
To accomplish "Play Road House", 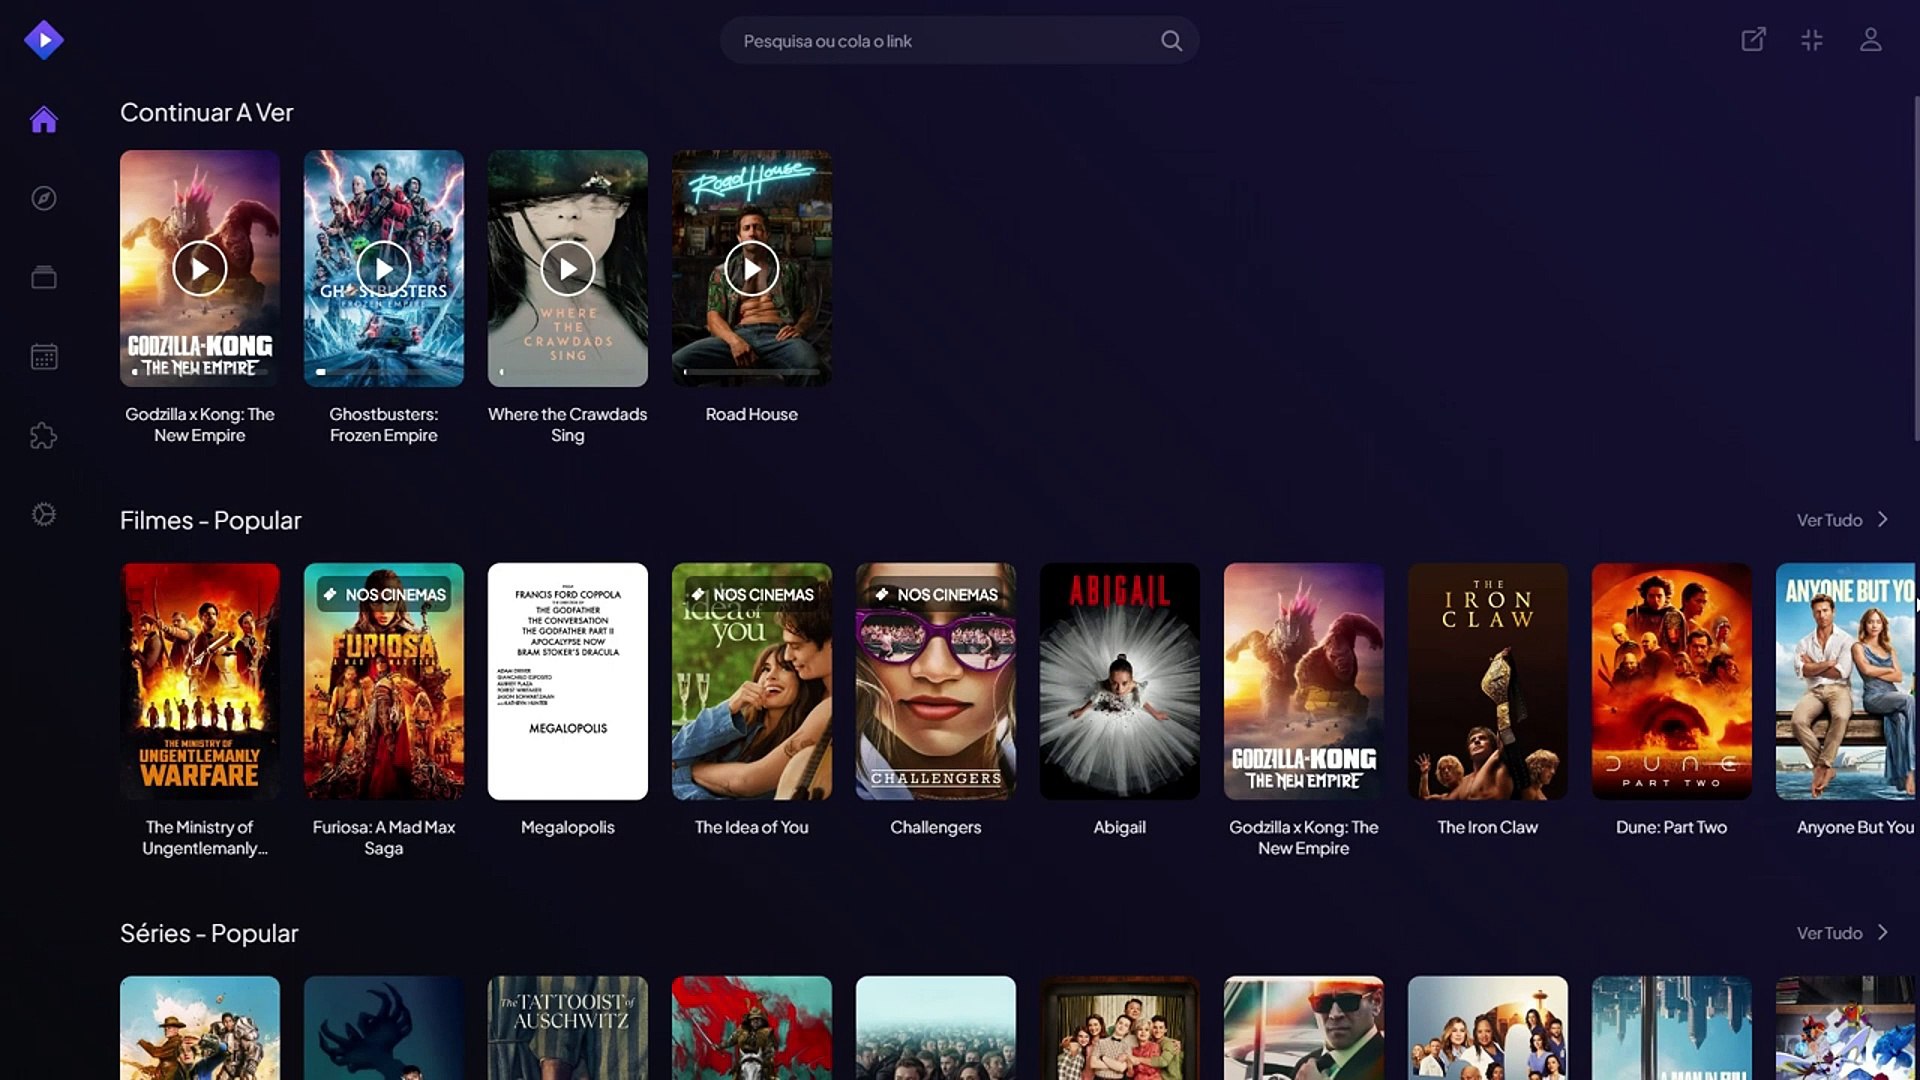I will (752, 269).
